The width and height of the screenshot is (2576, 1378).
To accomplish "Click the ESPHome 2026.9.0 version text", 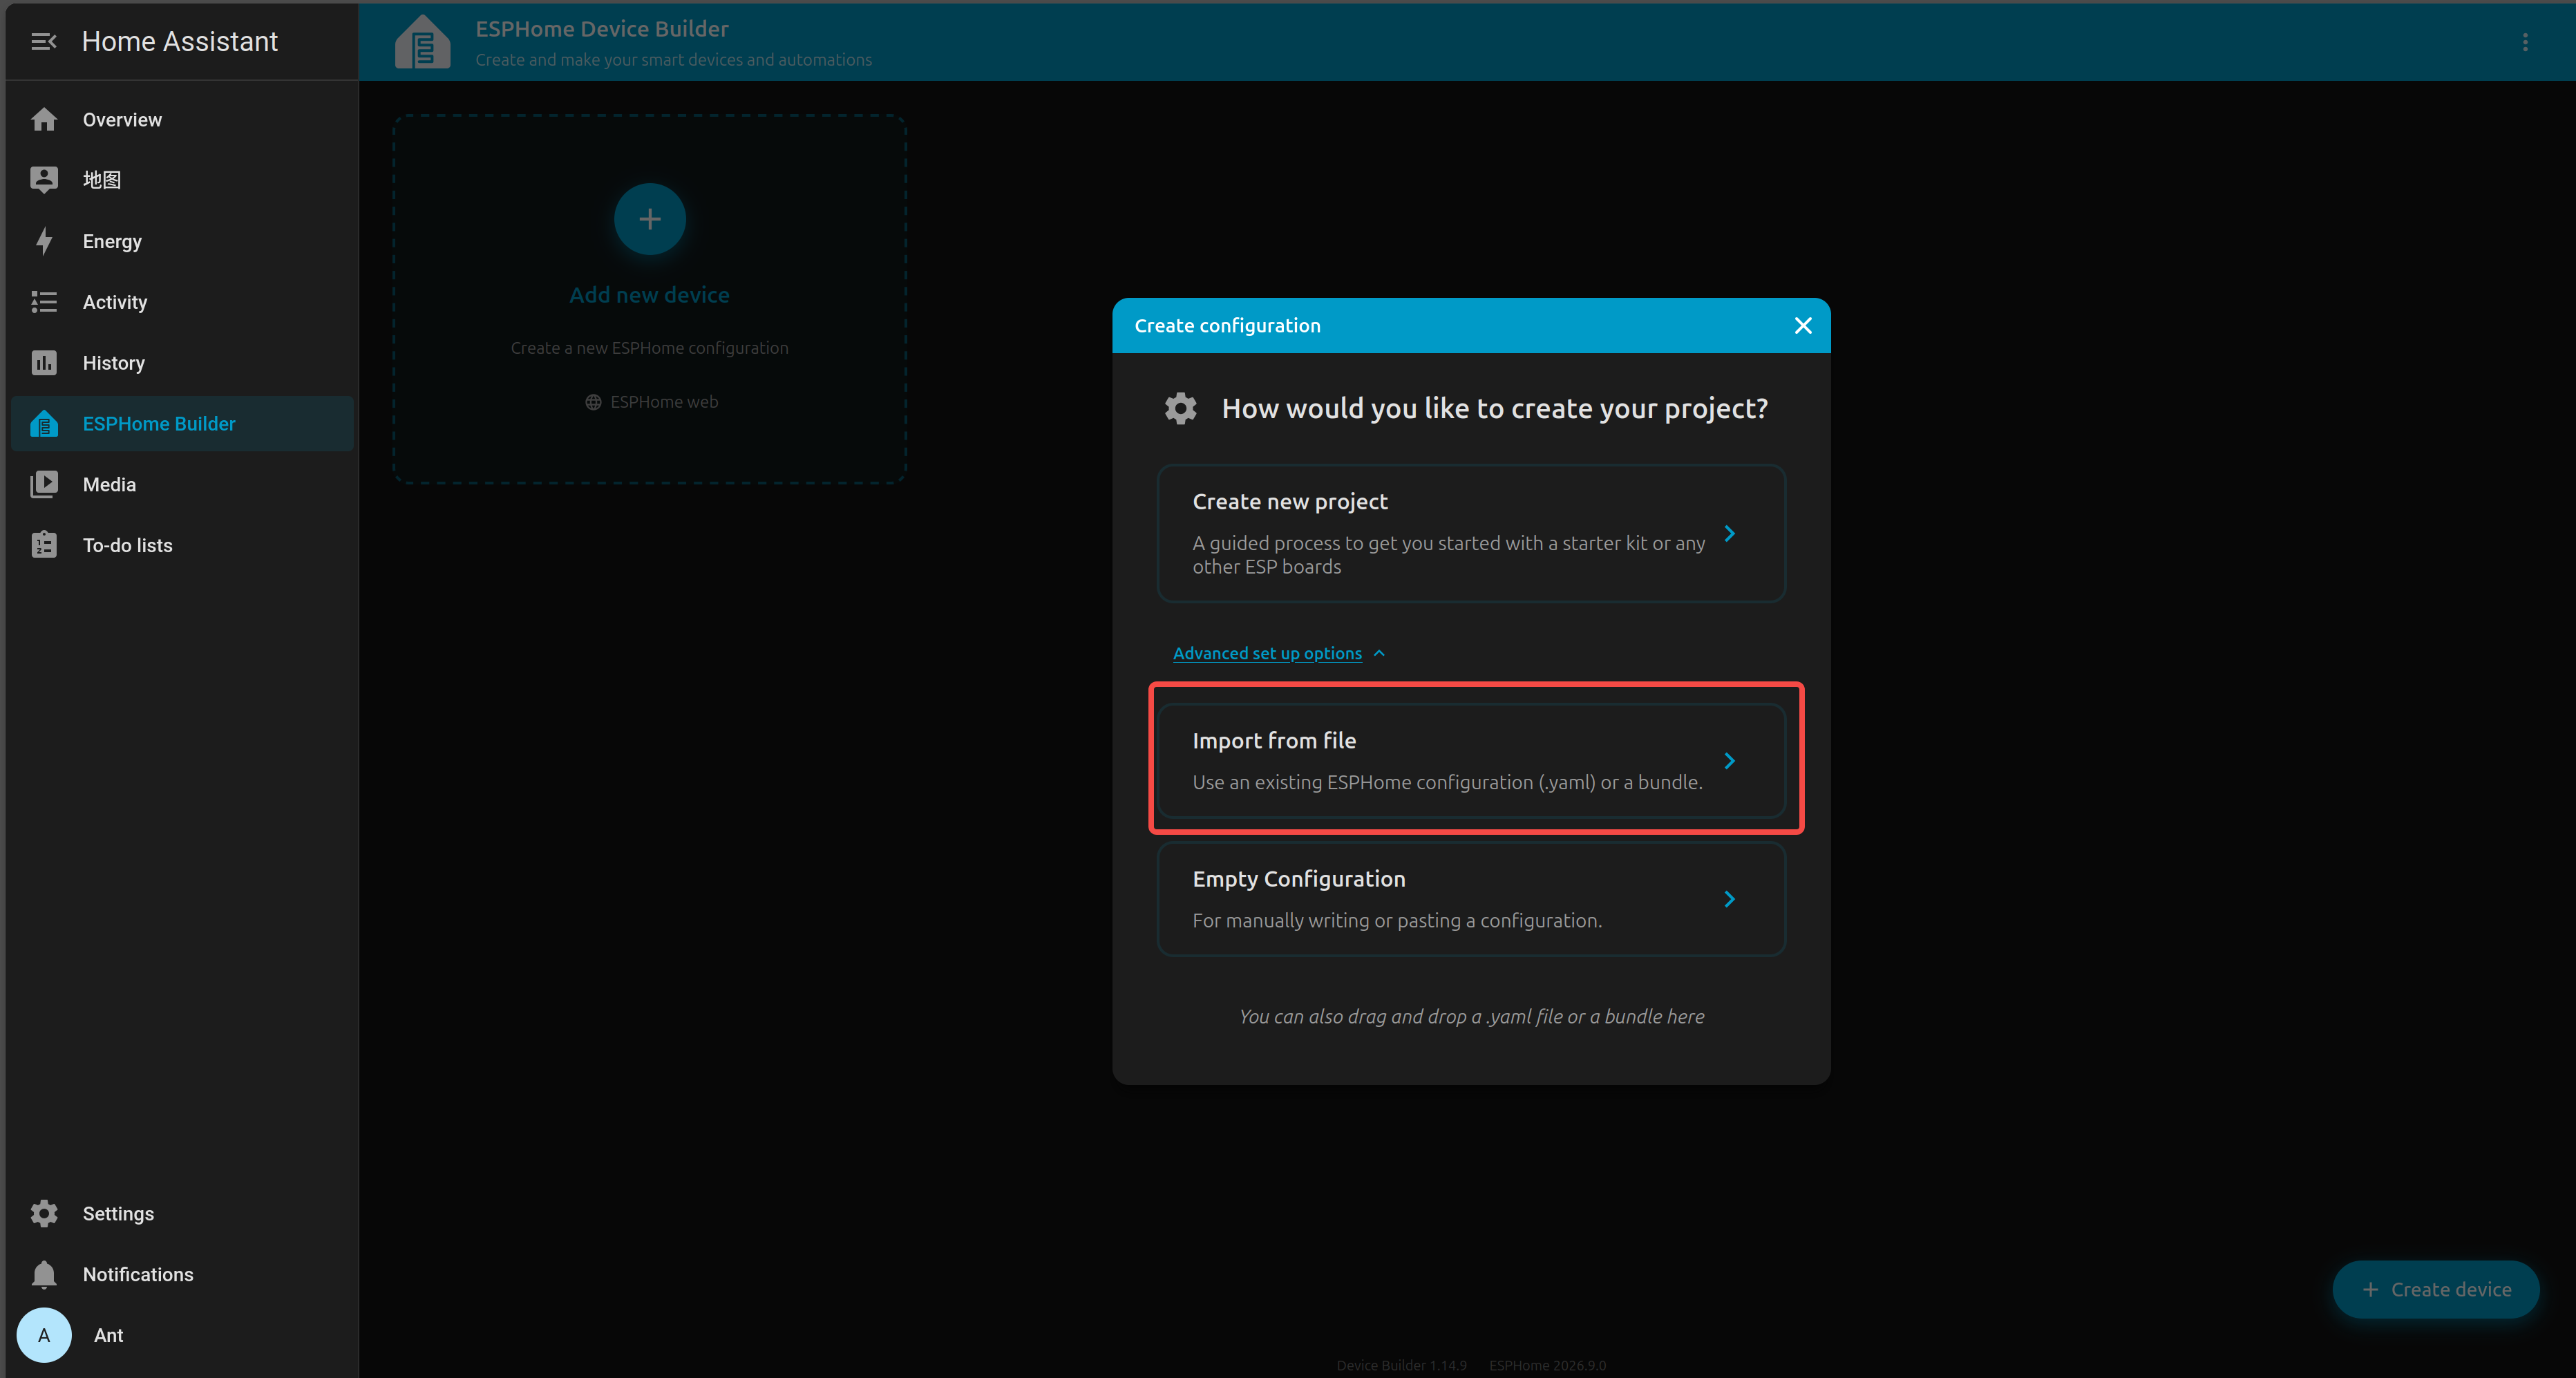I will (1547, 1366).
